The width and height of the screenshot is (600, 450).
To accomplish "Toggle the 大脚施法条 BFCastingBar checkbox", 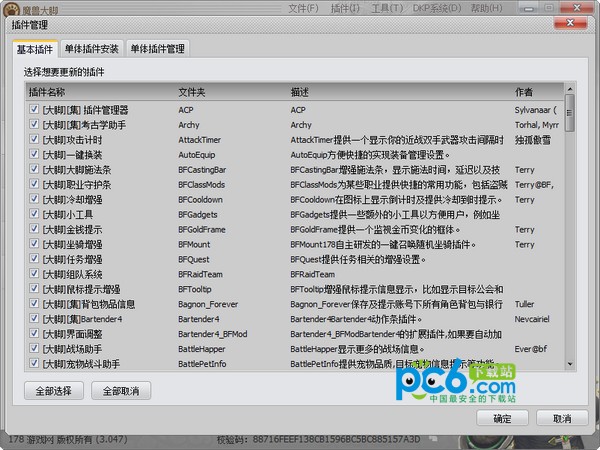I will pos(34,169).
